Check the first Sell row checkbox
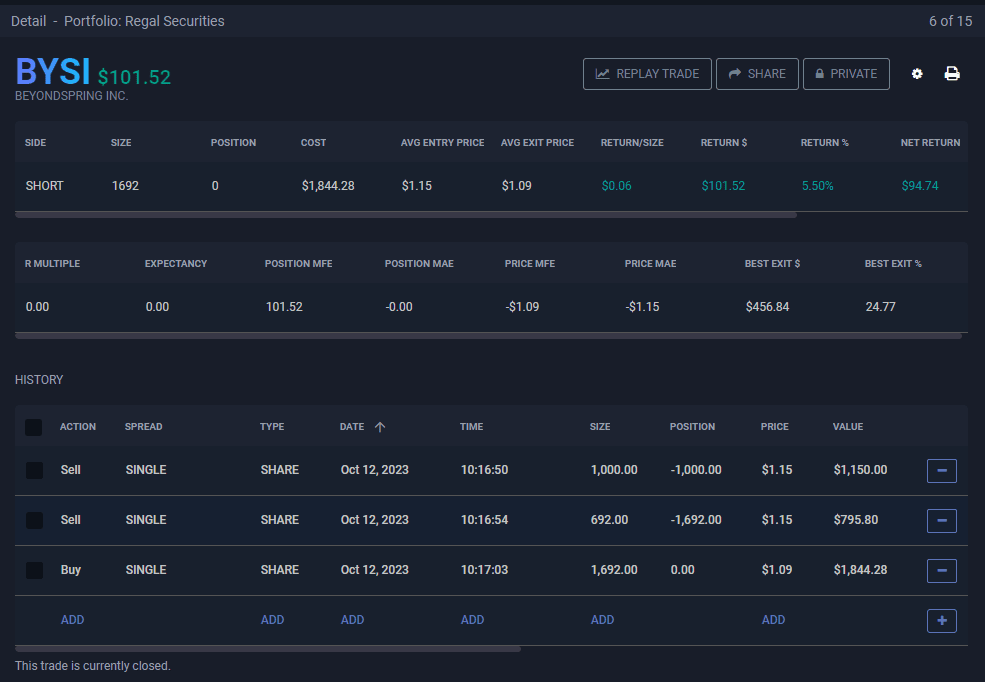985x682 pixels. pos(34,470)
